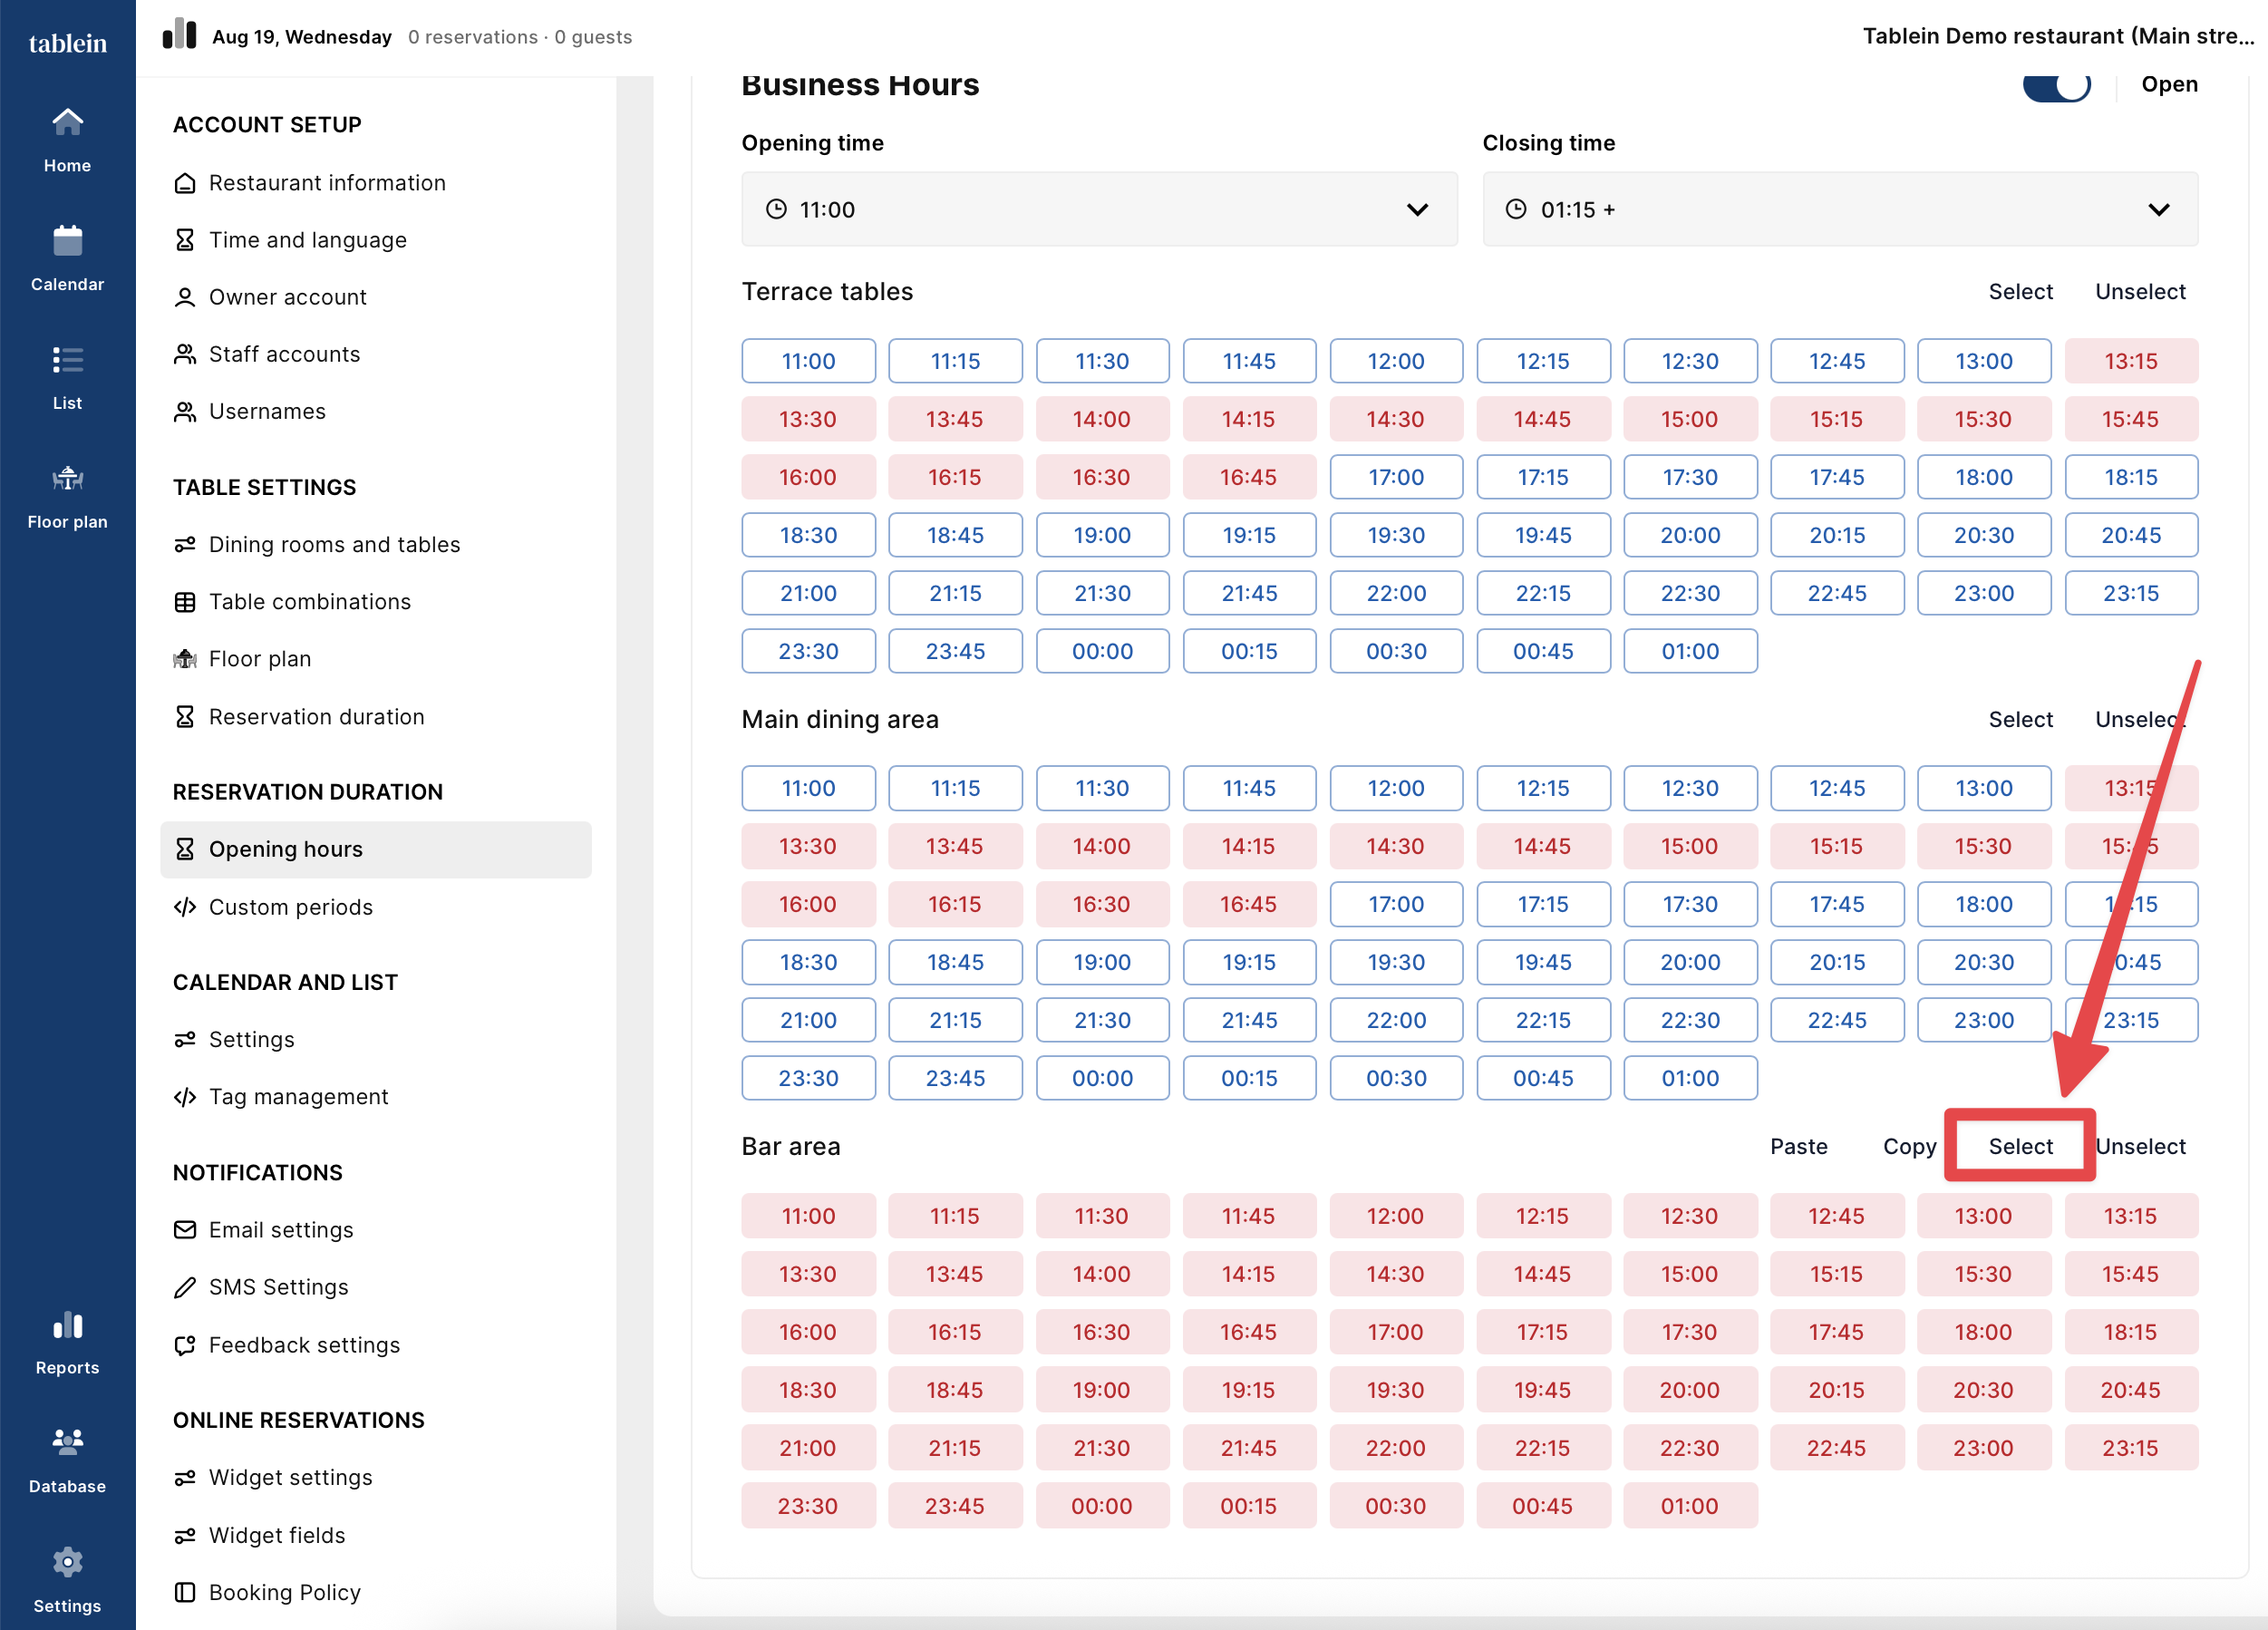Open the Reports bar-chart icon
The image size is (2268, 1630).
67,1325
